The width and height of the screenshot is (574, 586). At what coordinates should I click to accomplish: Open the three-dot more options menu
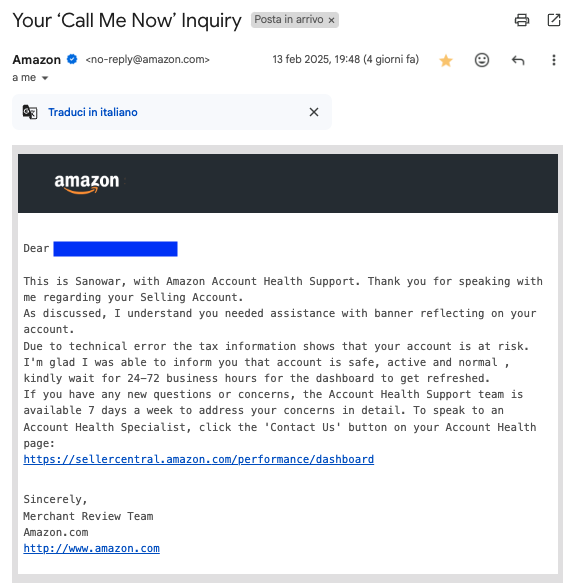(x=553, y=60)
